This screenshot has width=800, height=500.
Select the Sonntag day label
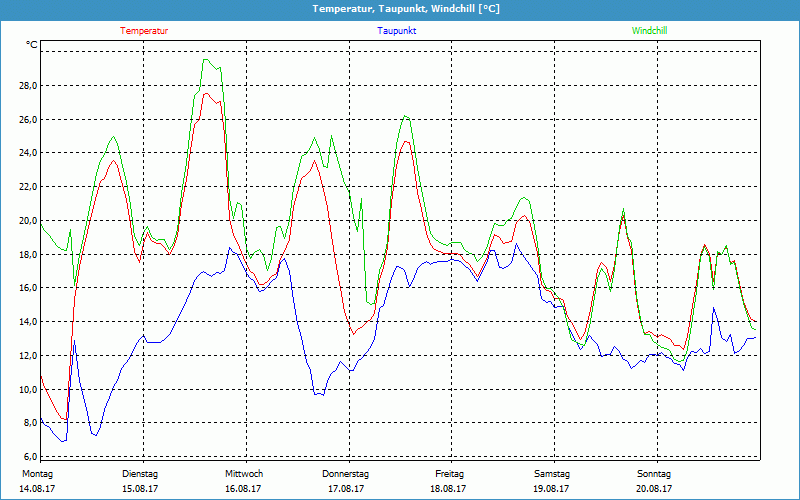click(x=654, y=474)
